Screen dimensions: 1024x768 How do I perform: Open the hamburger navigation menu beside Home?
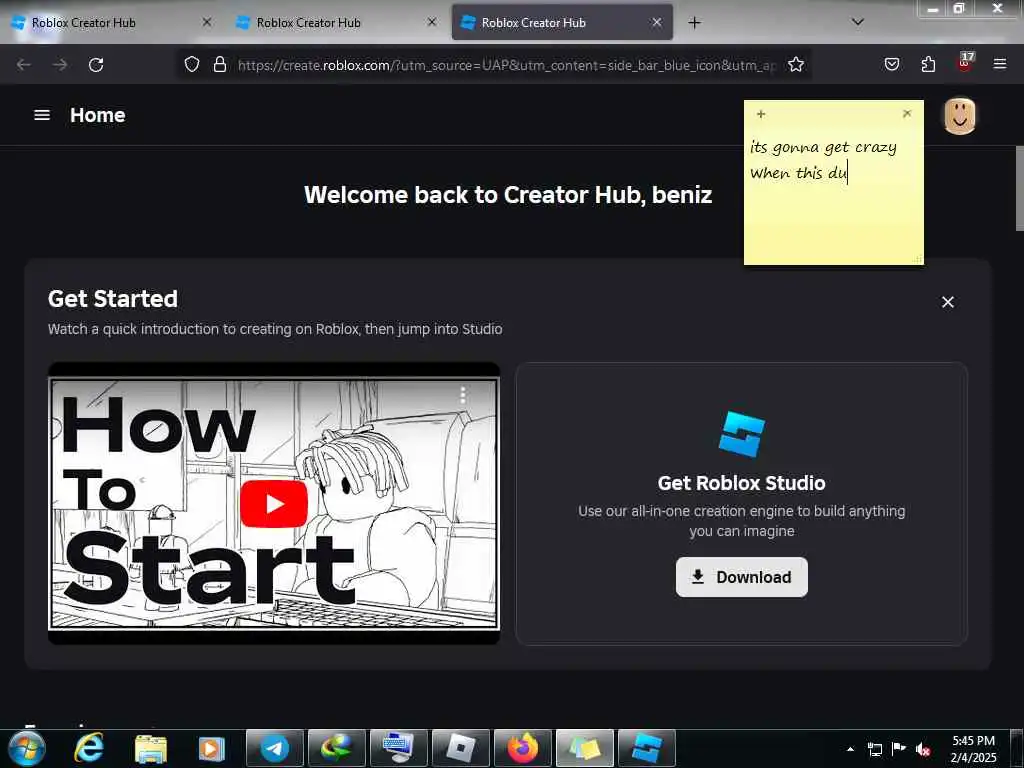pos(42,115)
